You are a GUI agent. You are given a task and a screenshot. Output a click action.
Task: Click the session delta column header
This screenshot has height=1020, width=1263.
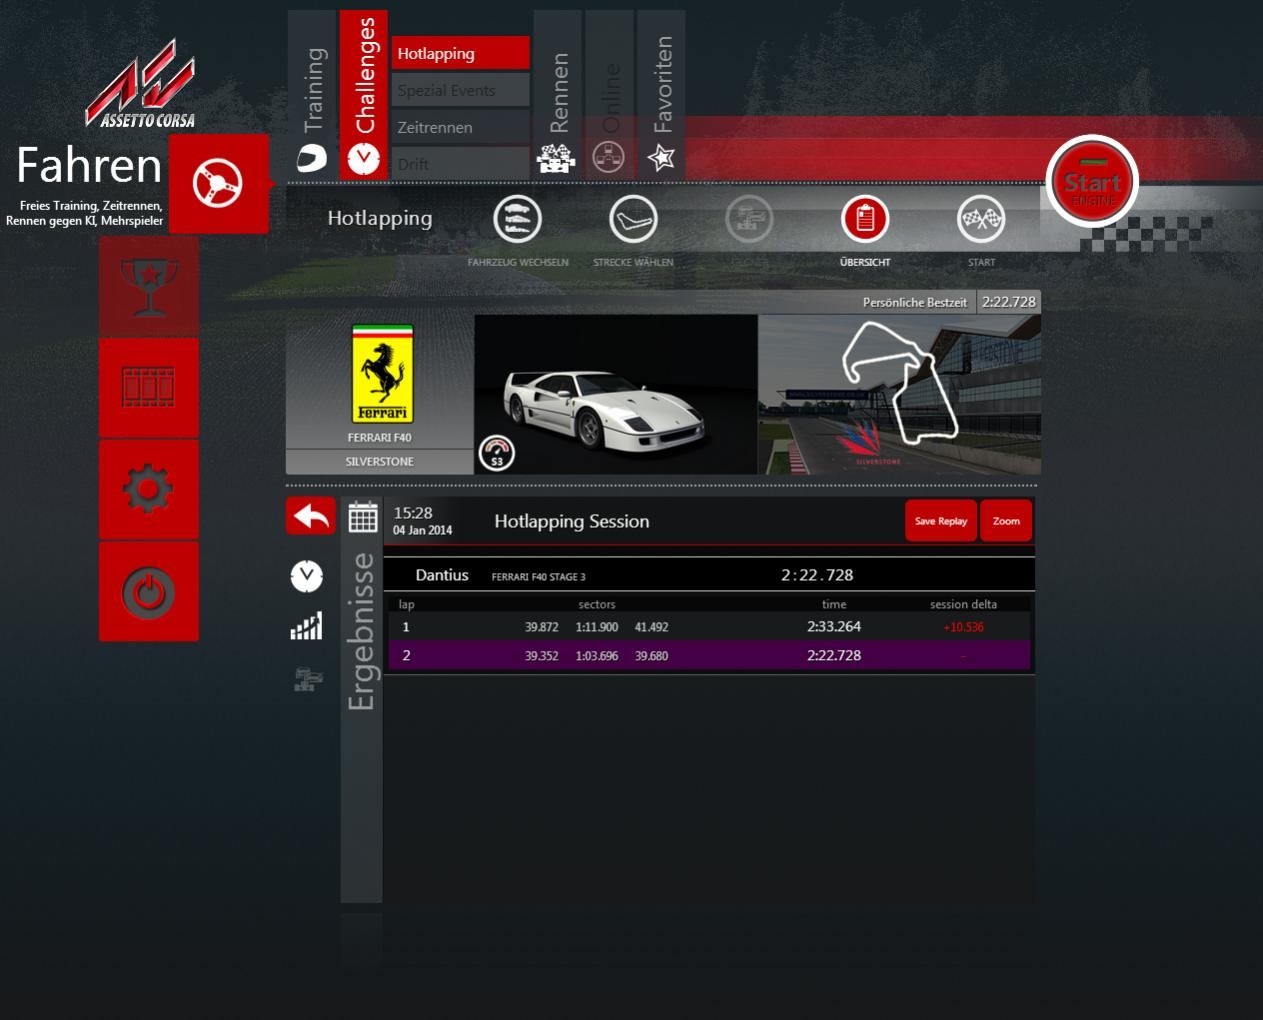963,604
